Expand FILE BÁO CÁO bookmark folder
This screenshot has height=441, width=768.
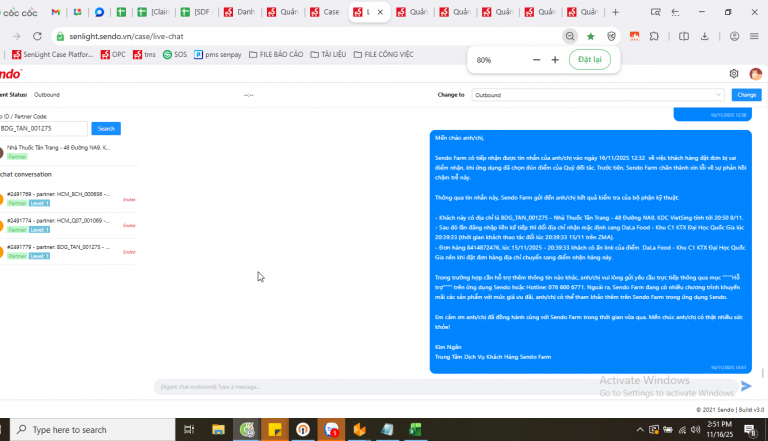276,54
